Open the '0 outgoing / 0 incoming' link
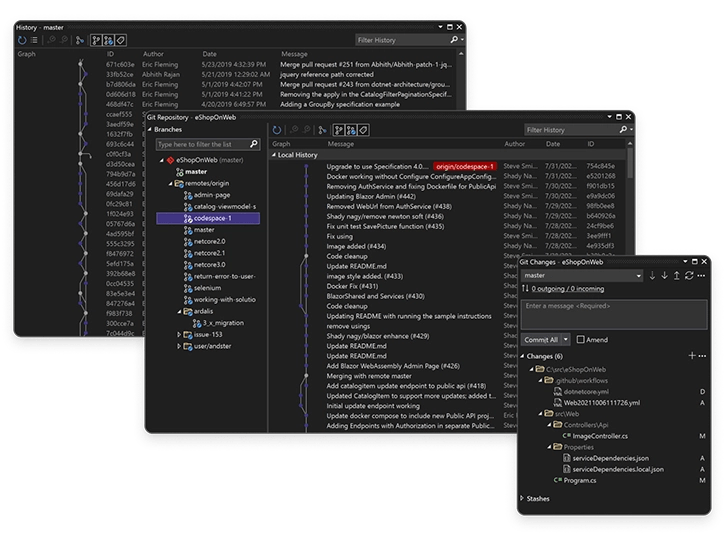The image size is (725, 536). click(x=567, y=289)
